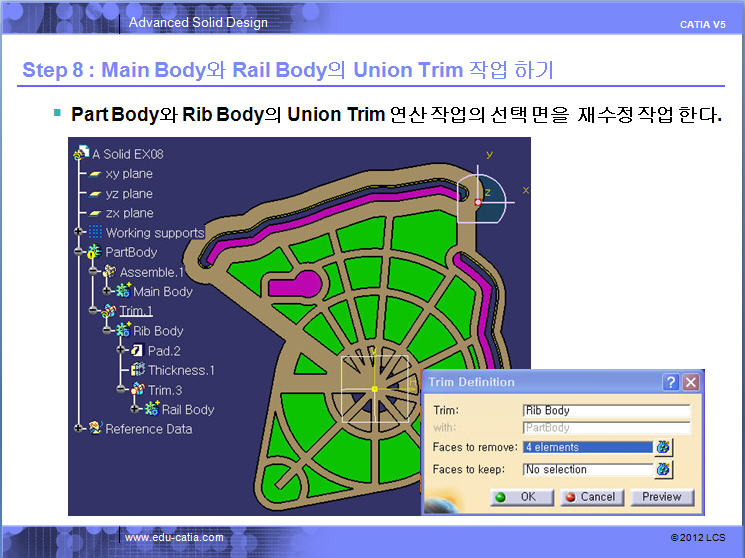Click the compass at top right of viewport
Image resolution: width=745 pixels, height=558 pixels.
point(480,198)
